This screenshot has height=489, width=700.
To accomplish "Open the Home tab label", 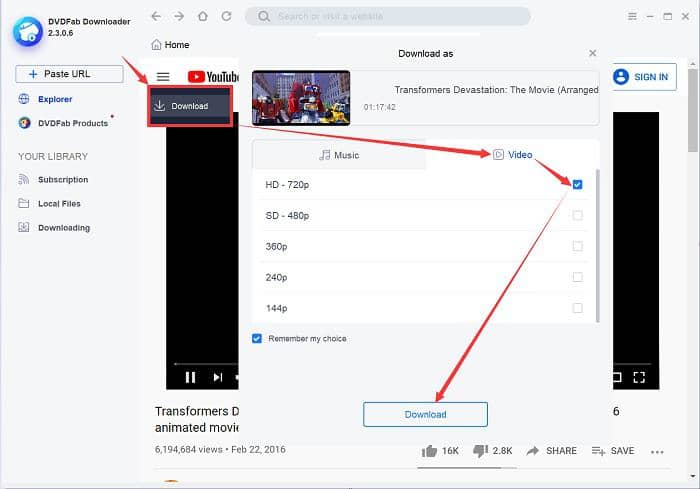I will (x=177, y=45).
